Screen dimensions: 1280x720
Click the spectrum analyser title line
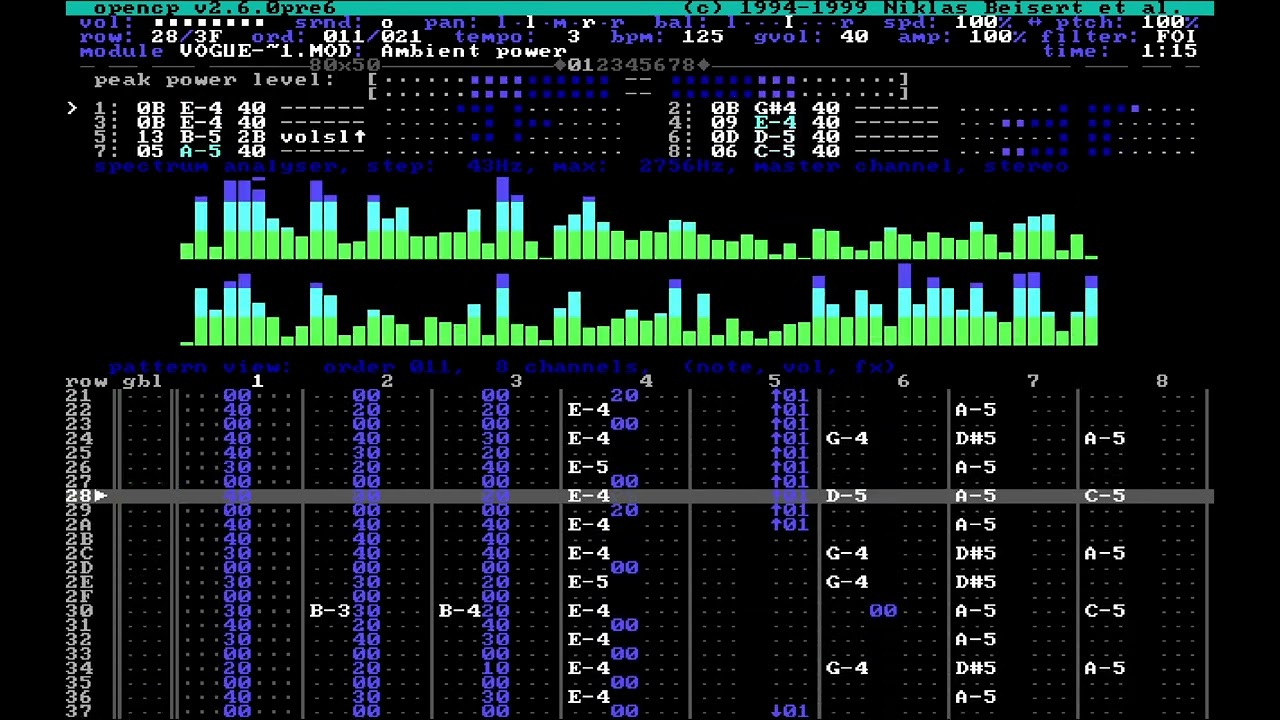tap(581, 166)
